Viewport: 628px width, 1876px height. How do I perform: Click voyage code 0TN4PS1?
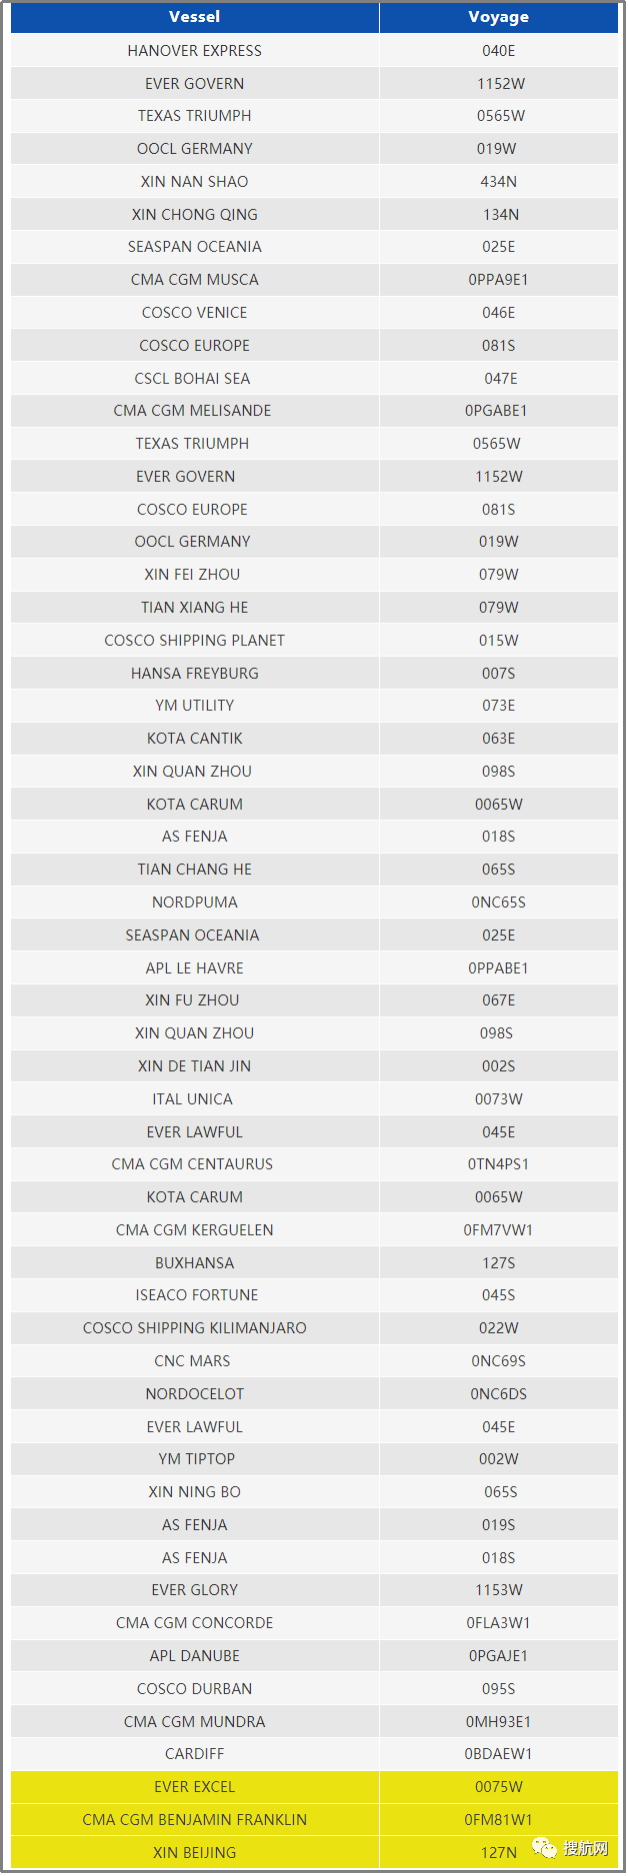[x=498, y=1165]
